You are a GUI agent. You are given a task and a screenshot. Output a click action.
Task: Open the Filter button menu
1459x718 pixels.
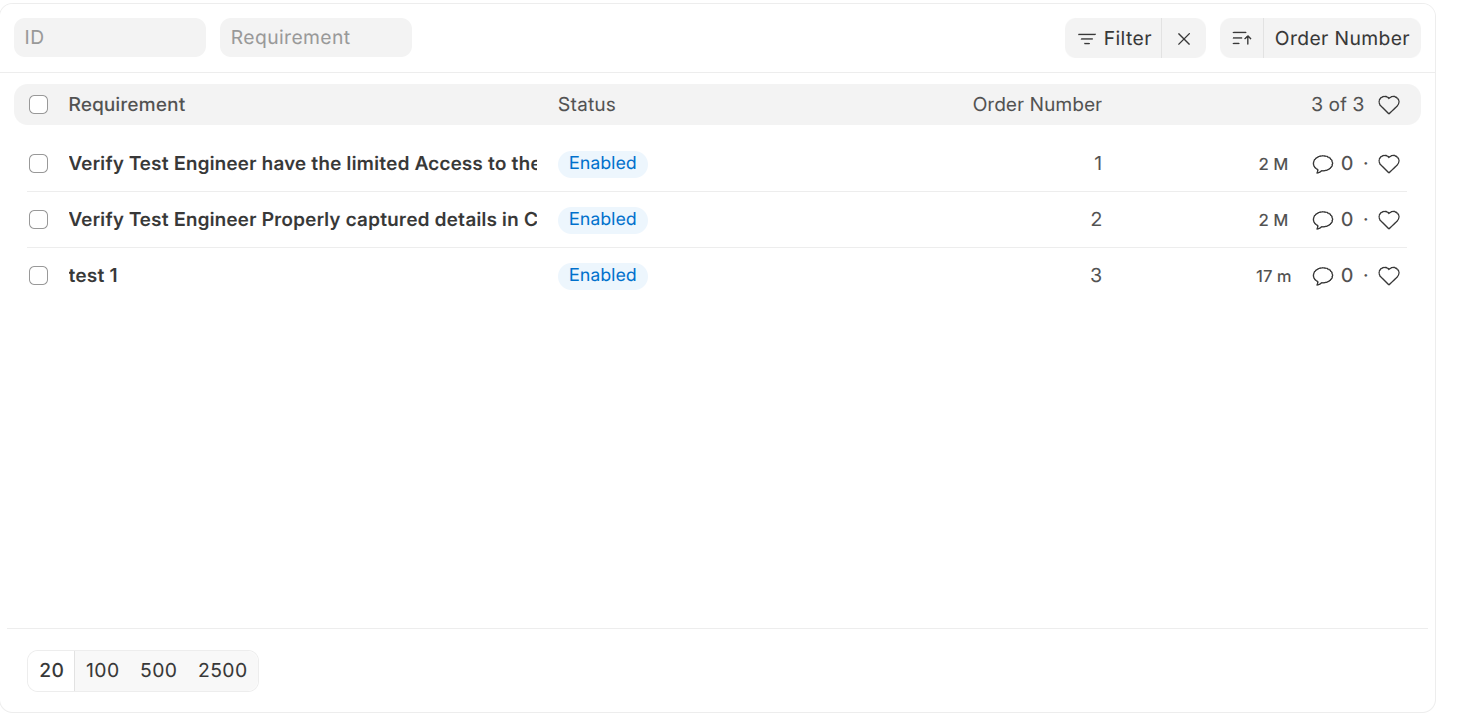pyautogui.click(x=1114, y=39)
